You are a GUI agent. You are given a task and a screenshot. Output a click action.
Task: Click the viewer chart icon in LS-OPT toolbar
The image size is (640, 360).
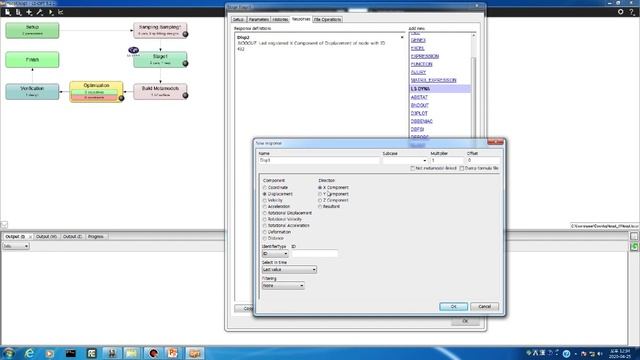pyautogui.click(x=60, y=12)
